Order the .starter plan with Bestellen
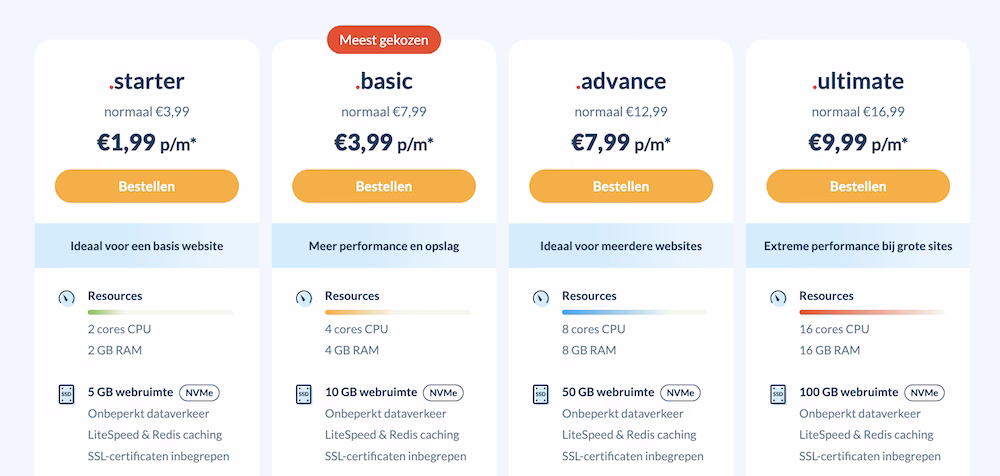The height and width of the screenshot is (476, 1000). pyautogui.click(x=147, y=186)
